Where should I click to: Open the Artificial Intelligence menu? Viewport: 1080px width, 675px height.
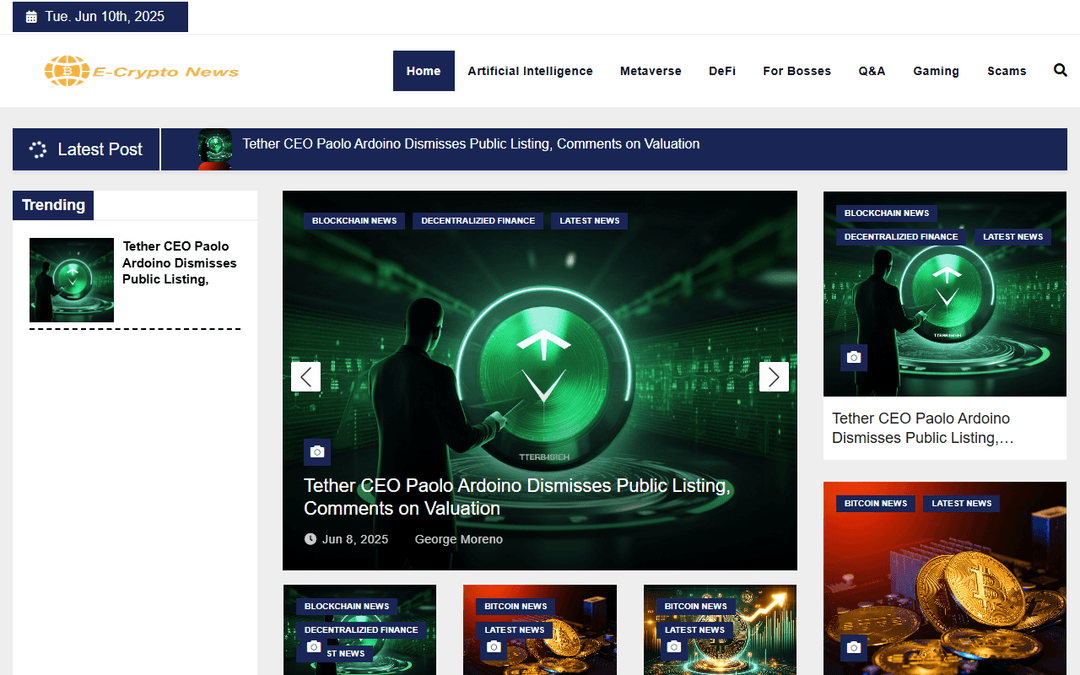pyautogui.click(x=530, y=71)
